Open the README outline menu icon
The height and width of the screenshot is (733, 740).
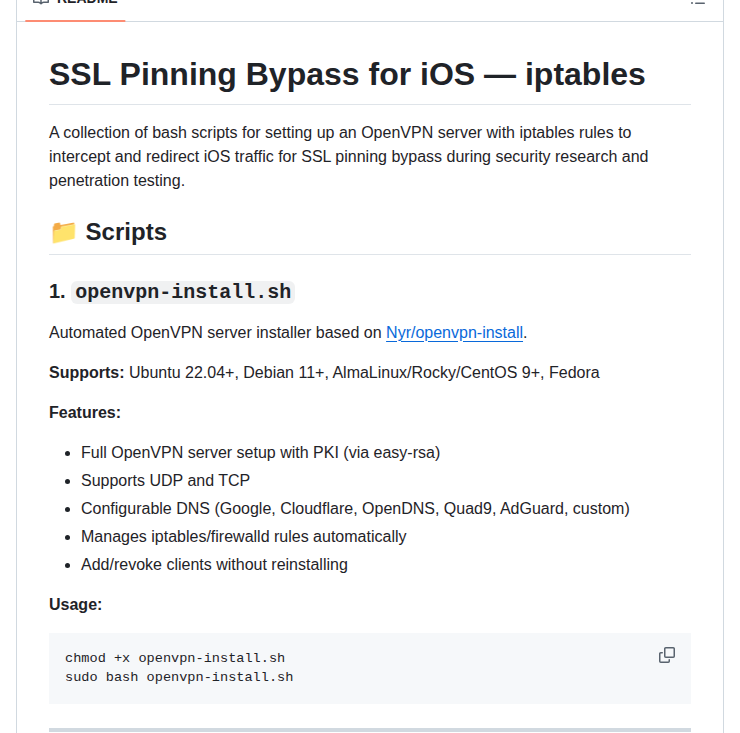coord(698,3)
